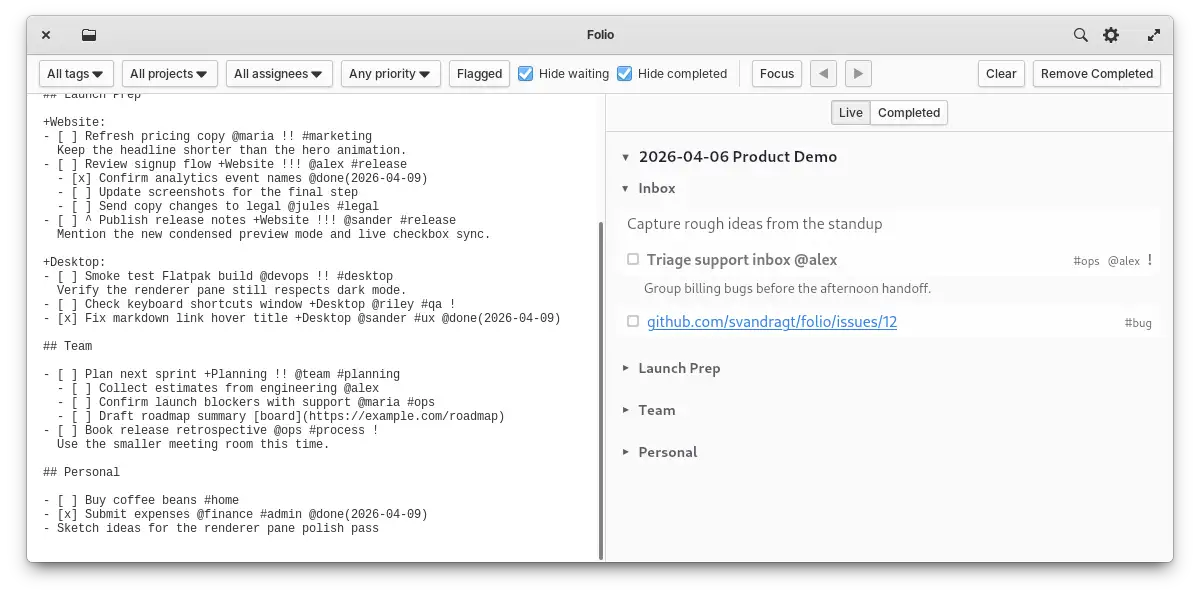Go to previous focus item arrow
This screenshot has height=602, width=1200.
click(x=823, y=73)
